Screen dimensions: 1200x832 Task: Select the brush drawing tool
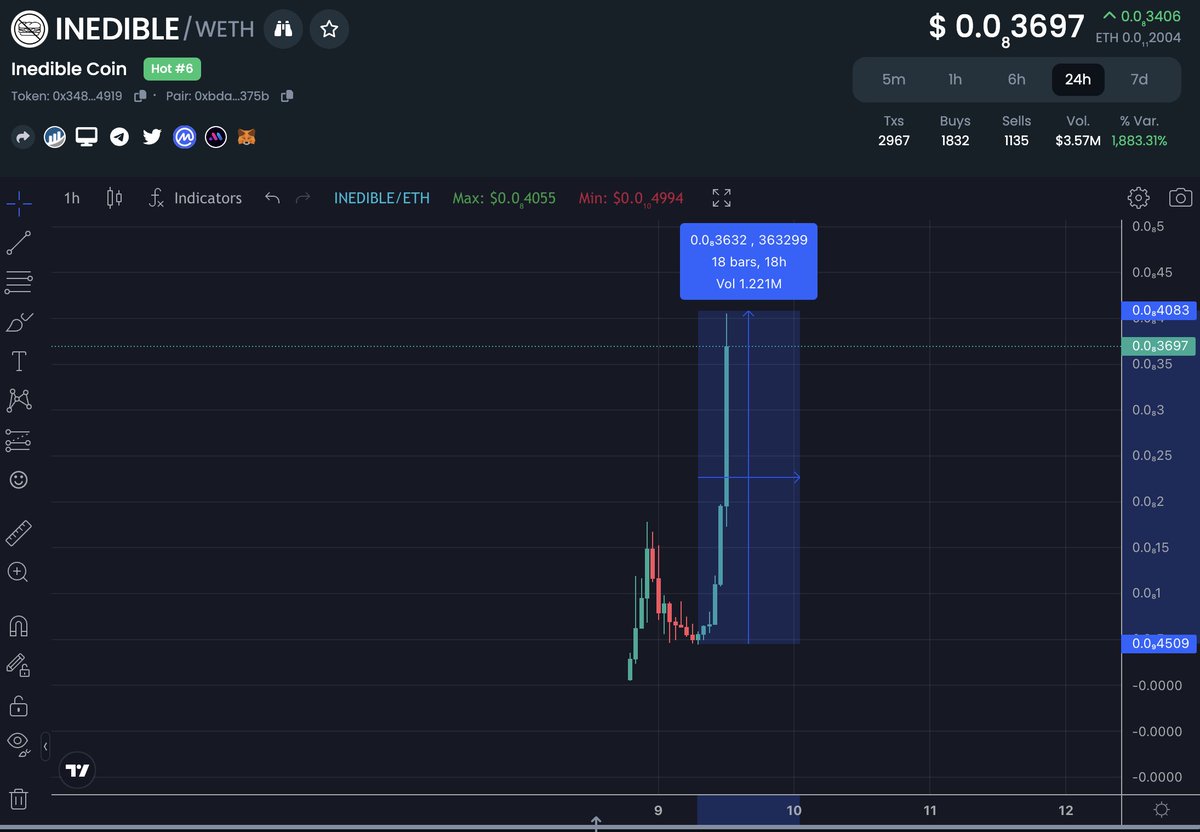(18, 321)
